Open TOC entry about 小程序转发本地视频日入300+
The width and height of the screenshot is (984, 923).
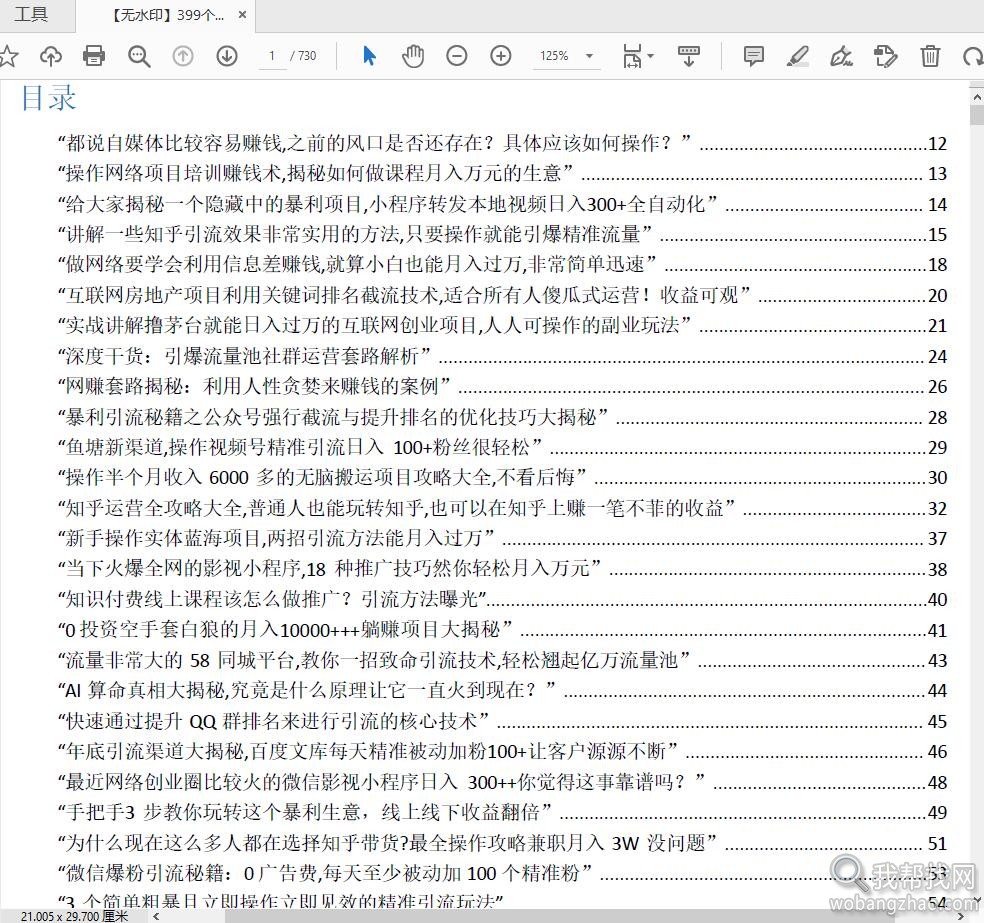coord(502,203)
